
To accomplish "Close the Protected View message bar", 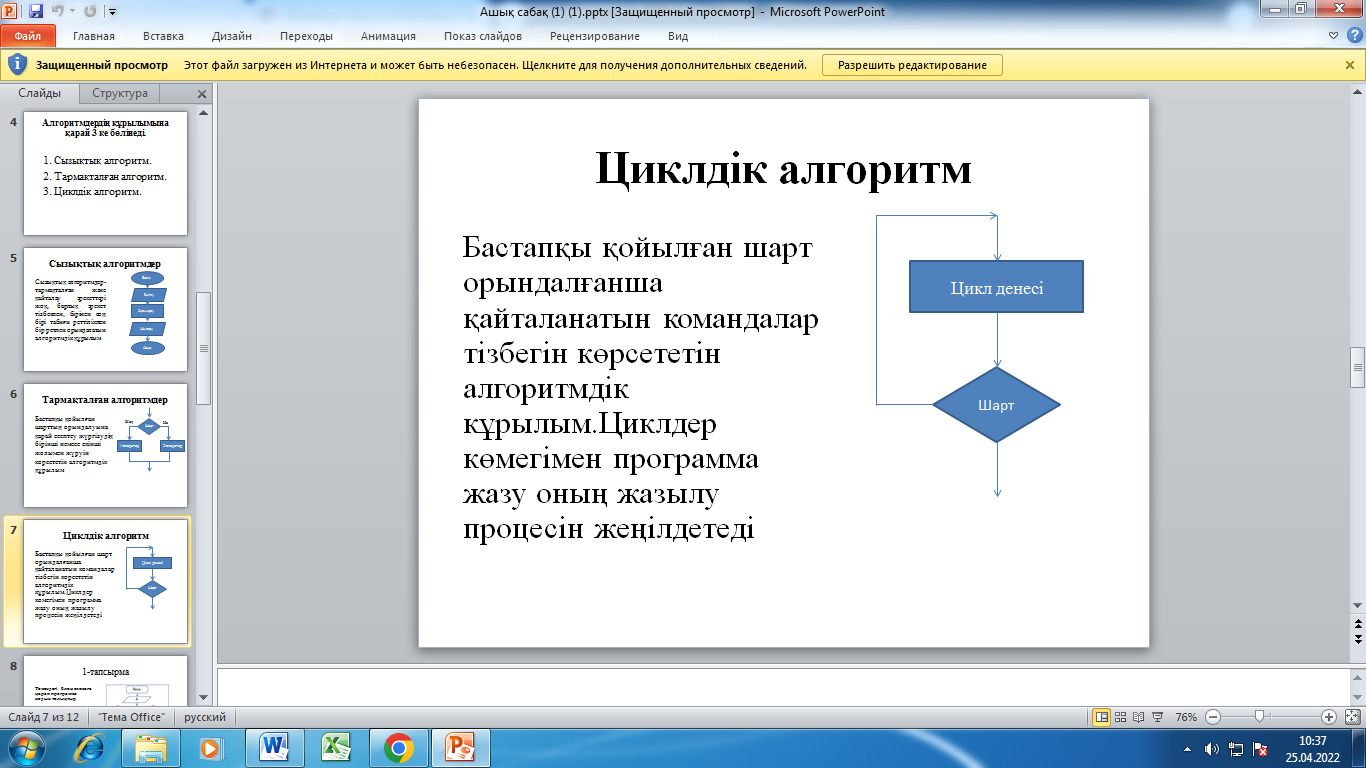I will coord(1350,65).
